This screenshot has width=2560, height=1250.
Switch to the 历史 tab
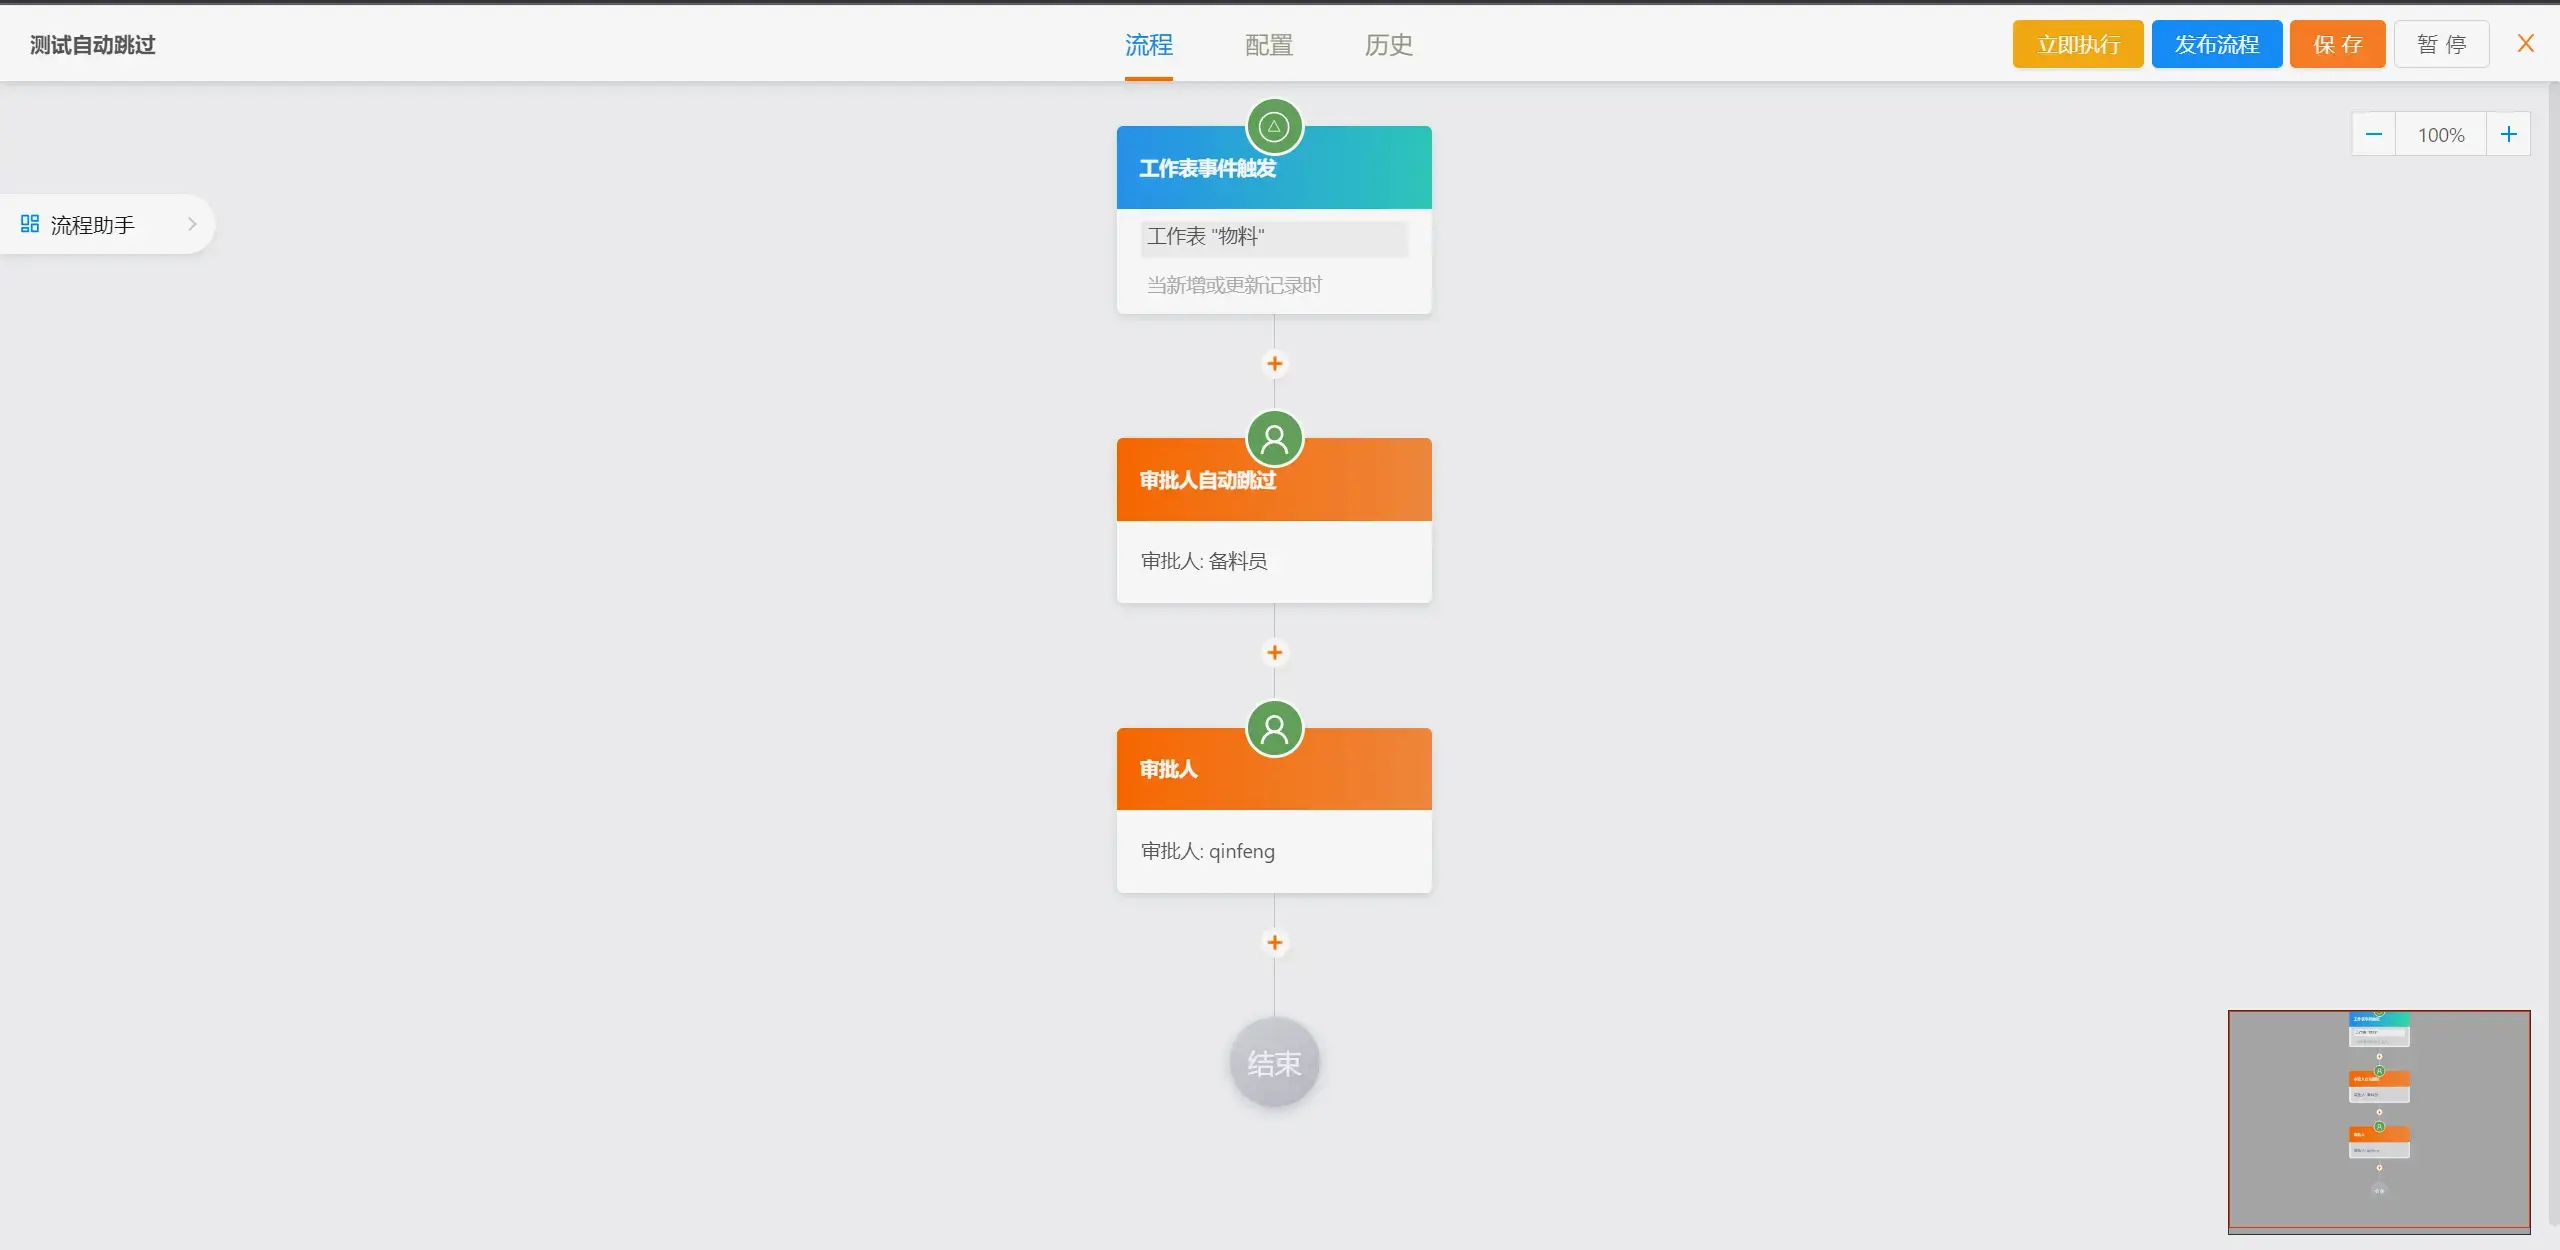1388,44
